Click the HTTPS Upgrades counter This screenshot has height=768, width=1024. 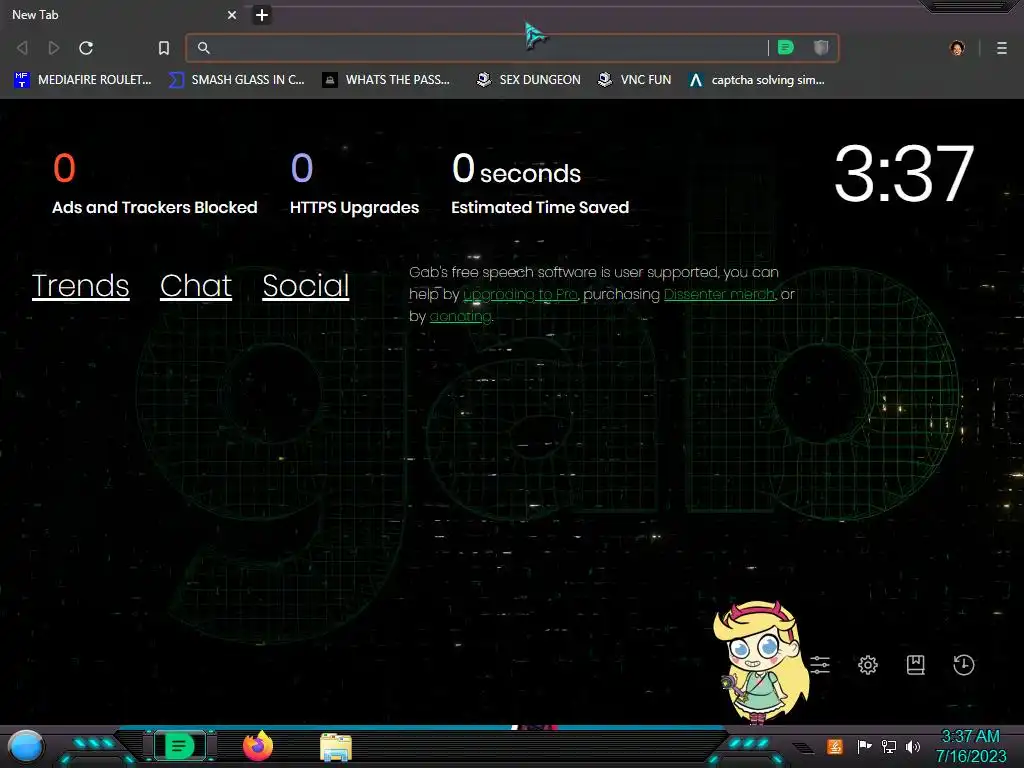tap(354, 184)
